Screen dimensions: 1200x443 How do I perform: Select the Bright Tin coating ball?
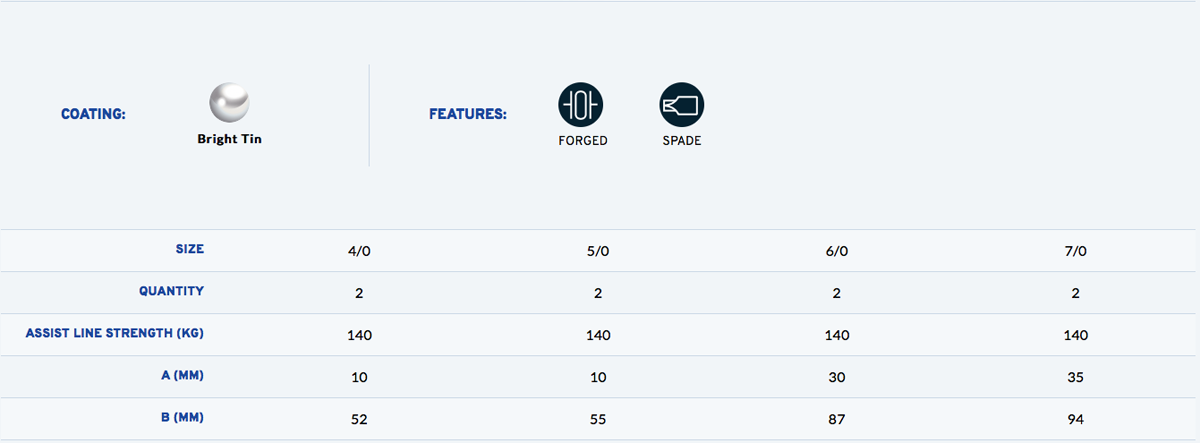[x=229, y=103]
